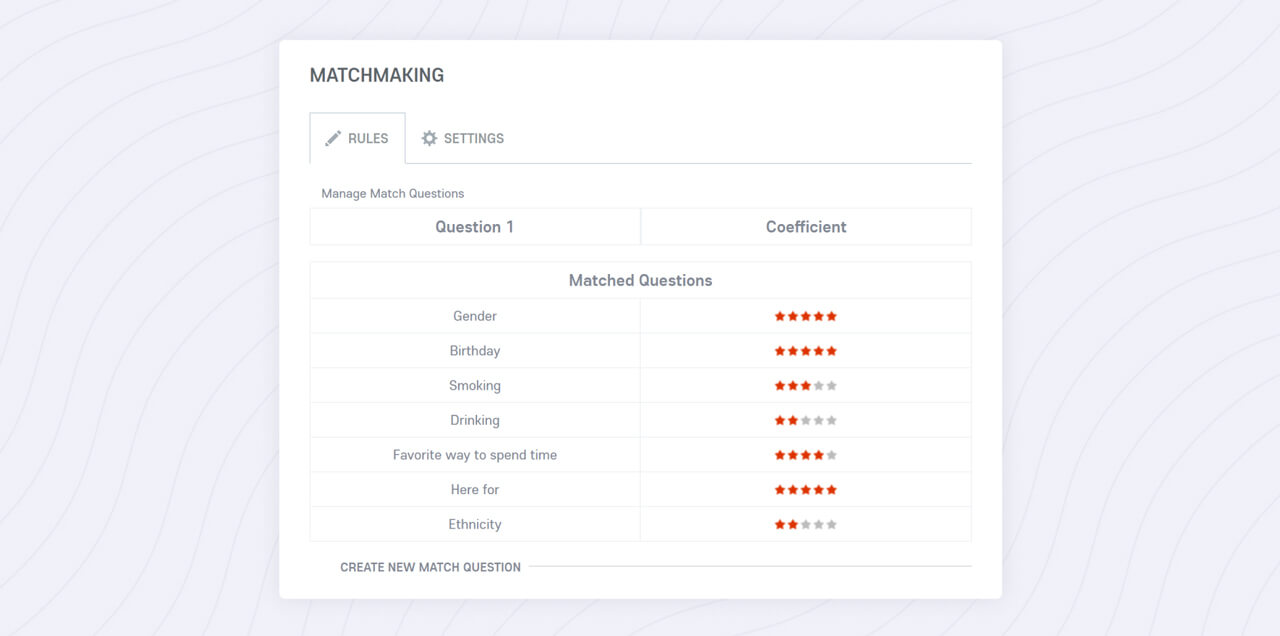Viewport: 1280px width, 636px height.
Task: Click the Matched Questions section header
Action: click(x=640, y=280)
